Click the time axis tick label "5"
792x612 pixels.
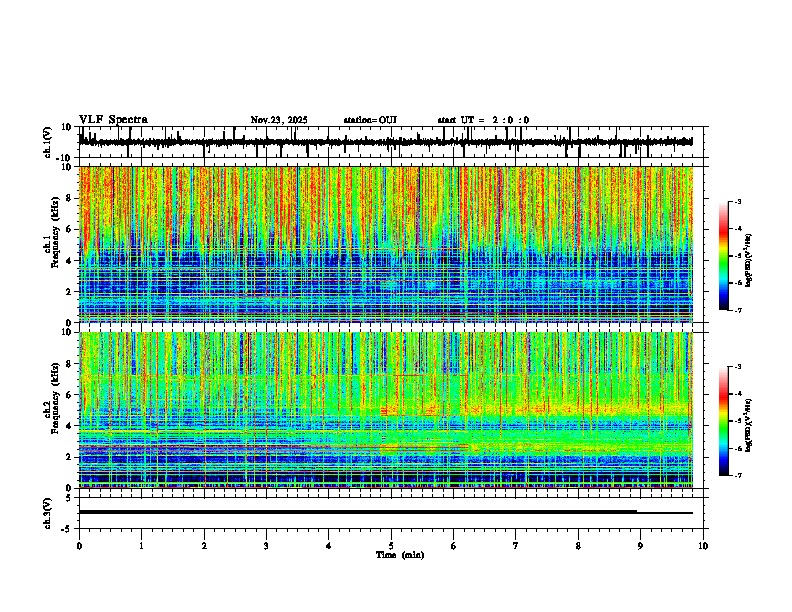[x=391, y=546]
